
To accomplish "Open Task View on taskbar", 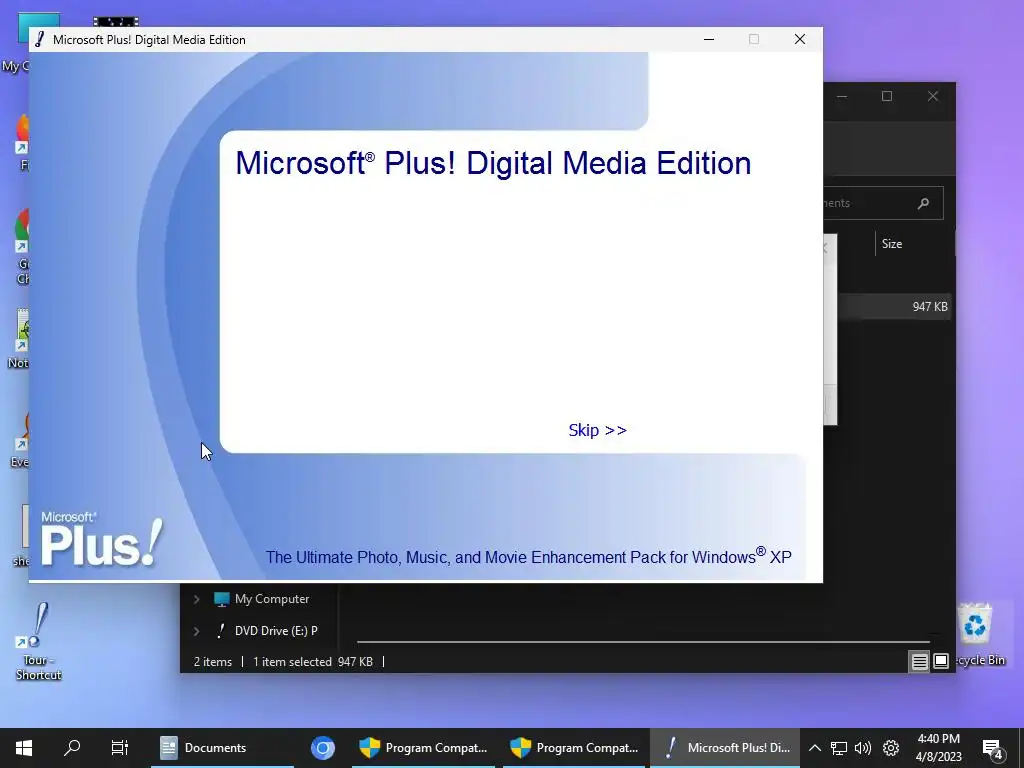I will click(120, 748).
